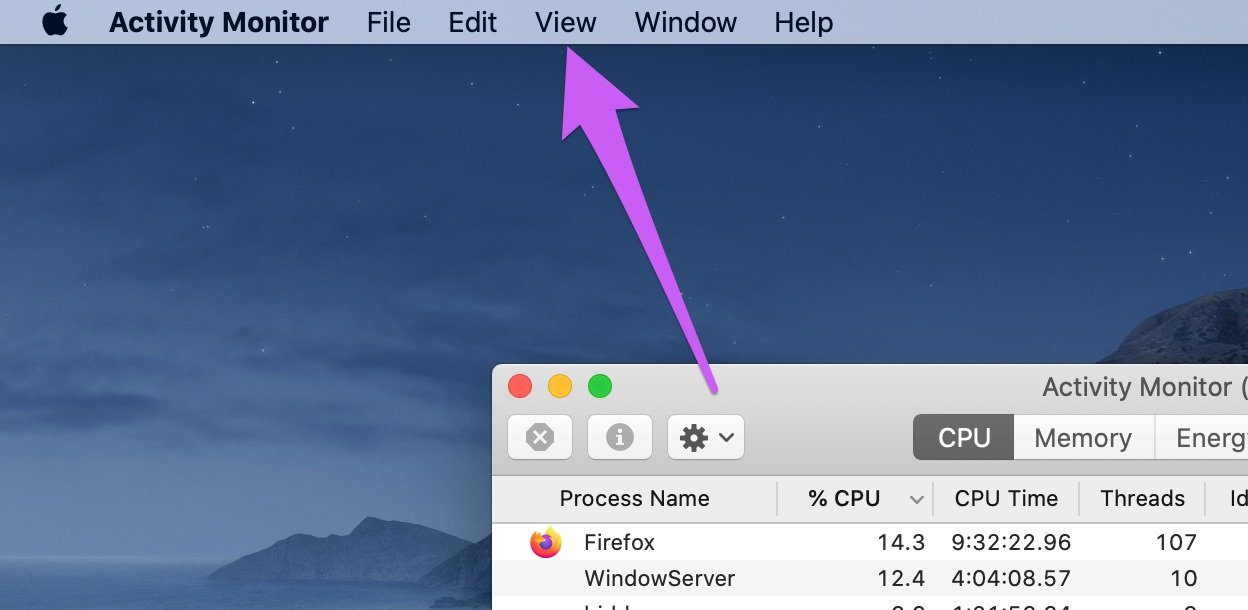Open the File menu

(389, 22)
